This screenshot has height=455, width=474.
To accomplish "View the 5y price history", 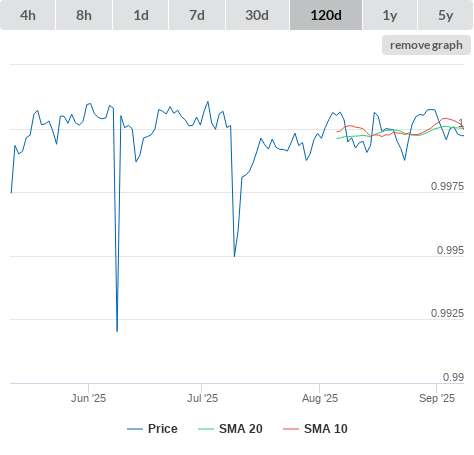I will pos(446,15).
